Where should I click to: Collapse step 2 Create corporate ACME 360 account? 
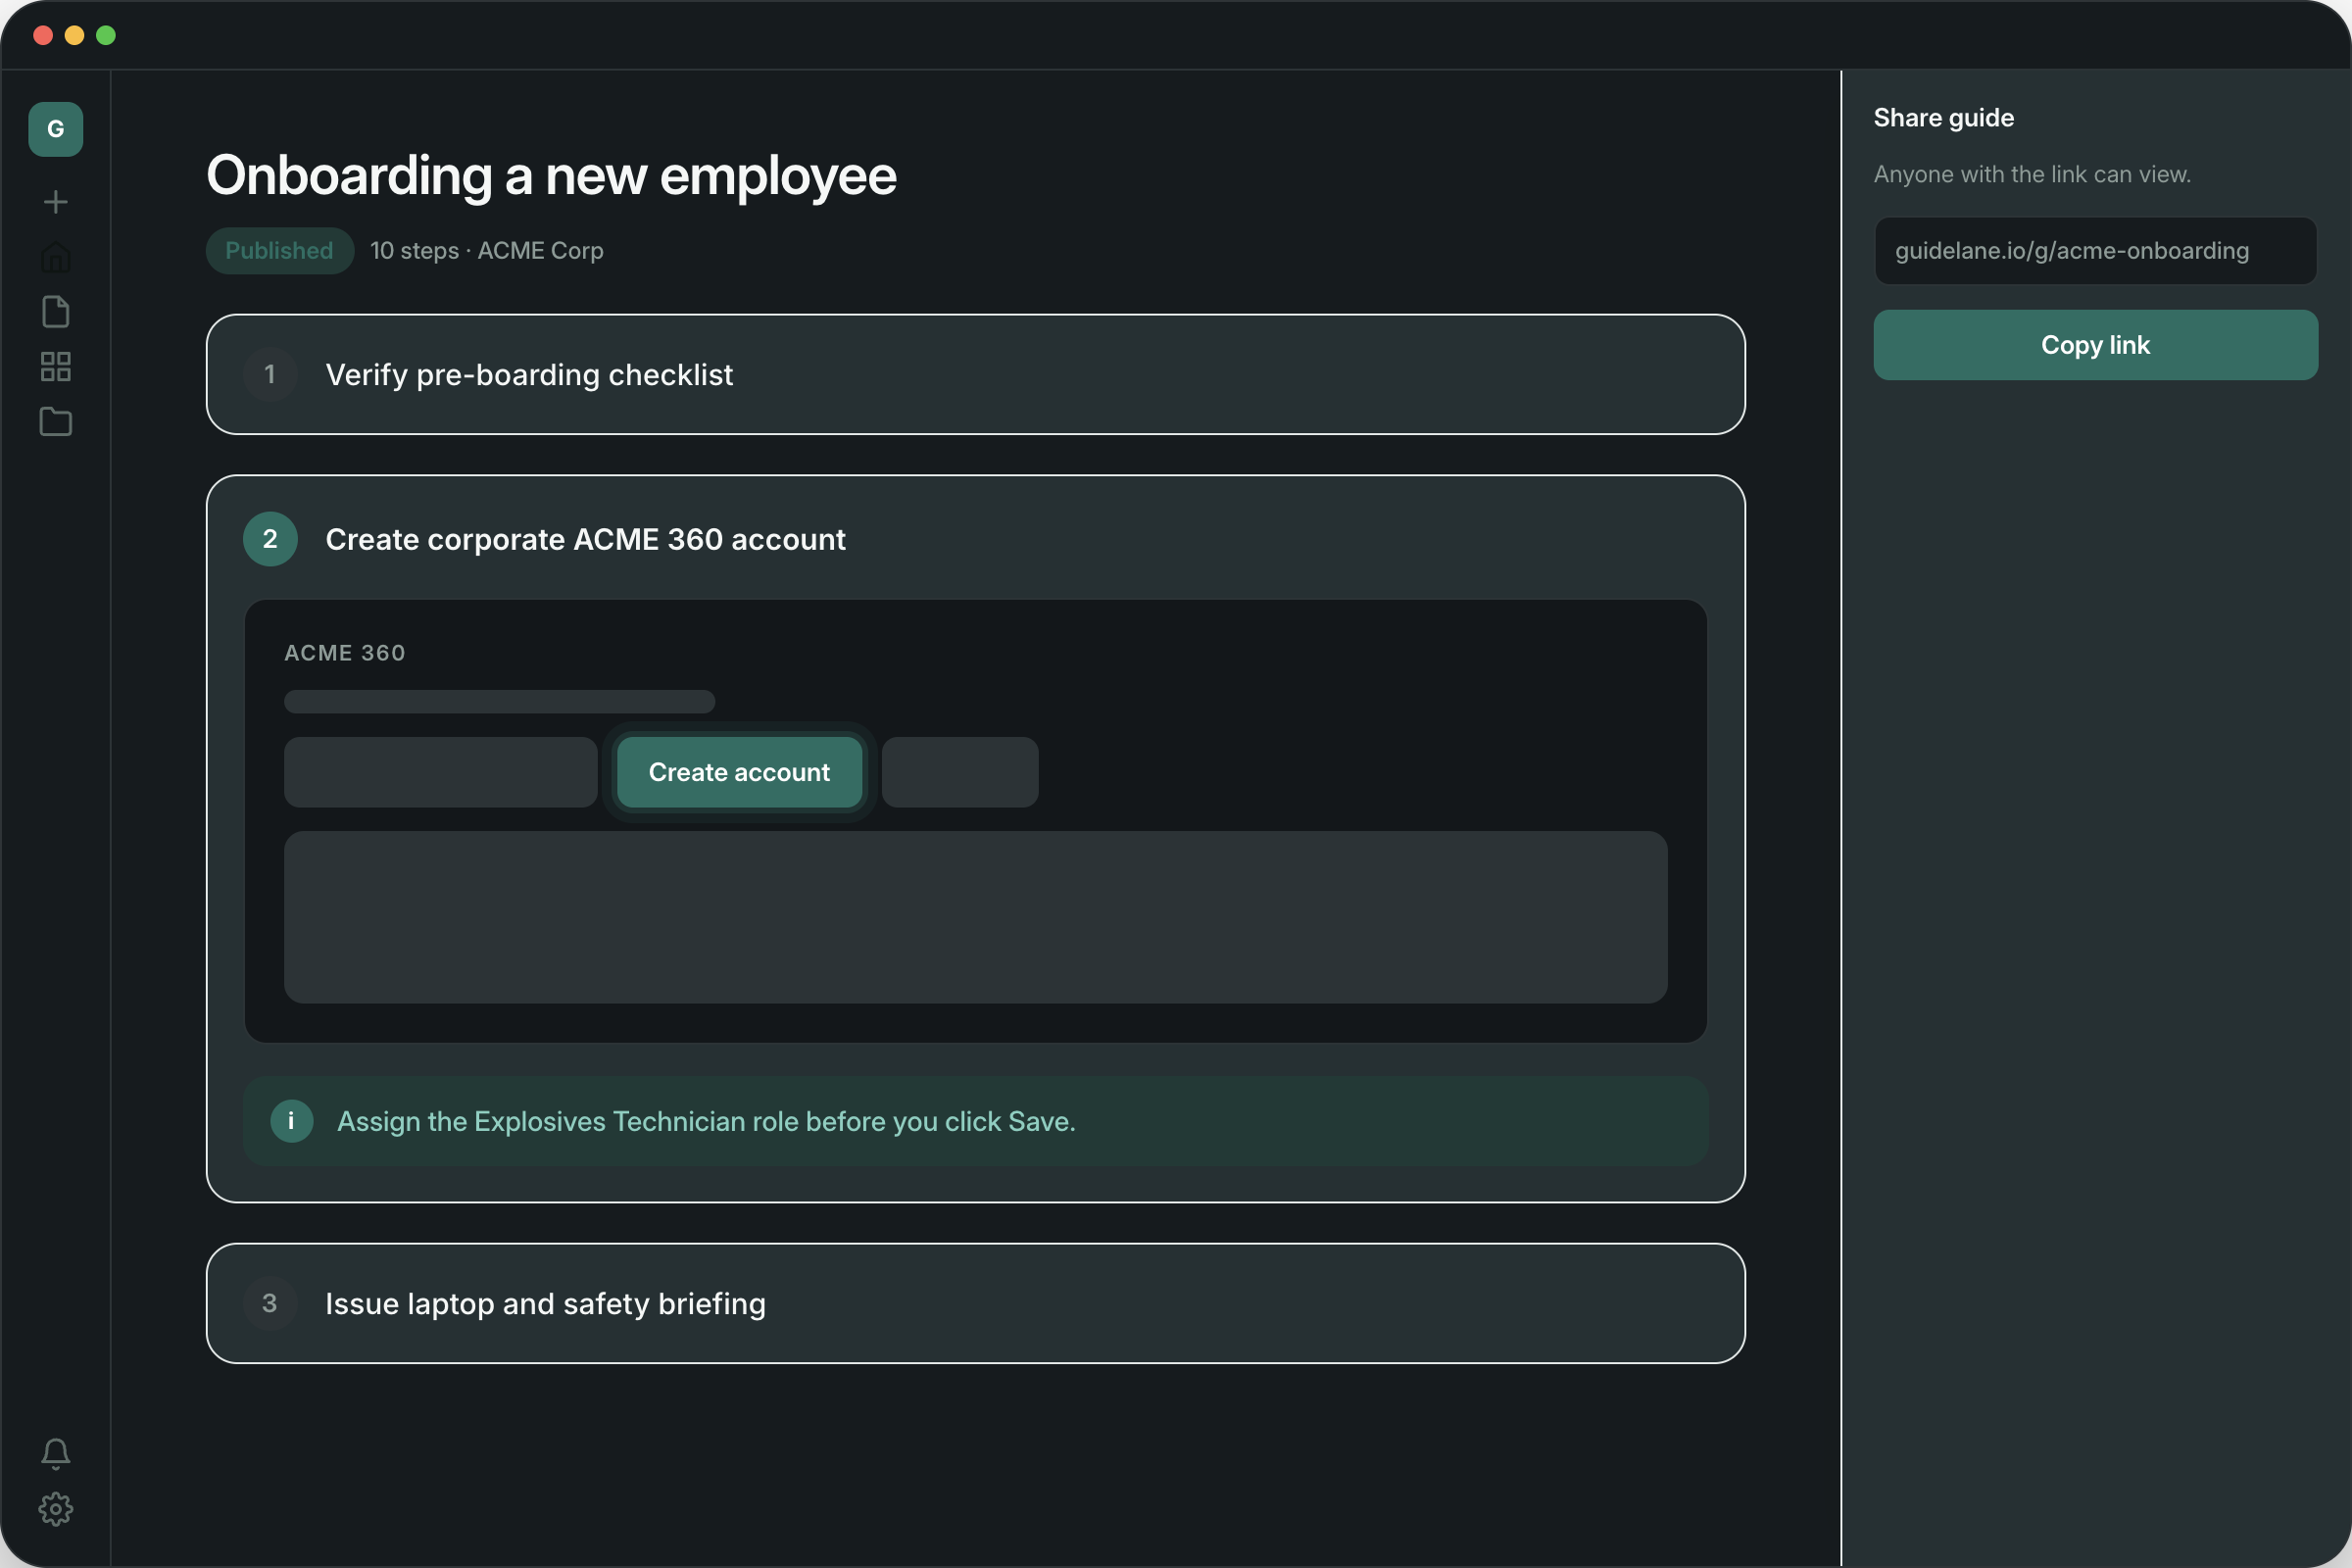(x=975, y=539)
